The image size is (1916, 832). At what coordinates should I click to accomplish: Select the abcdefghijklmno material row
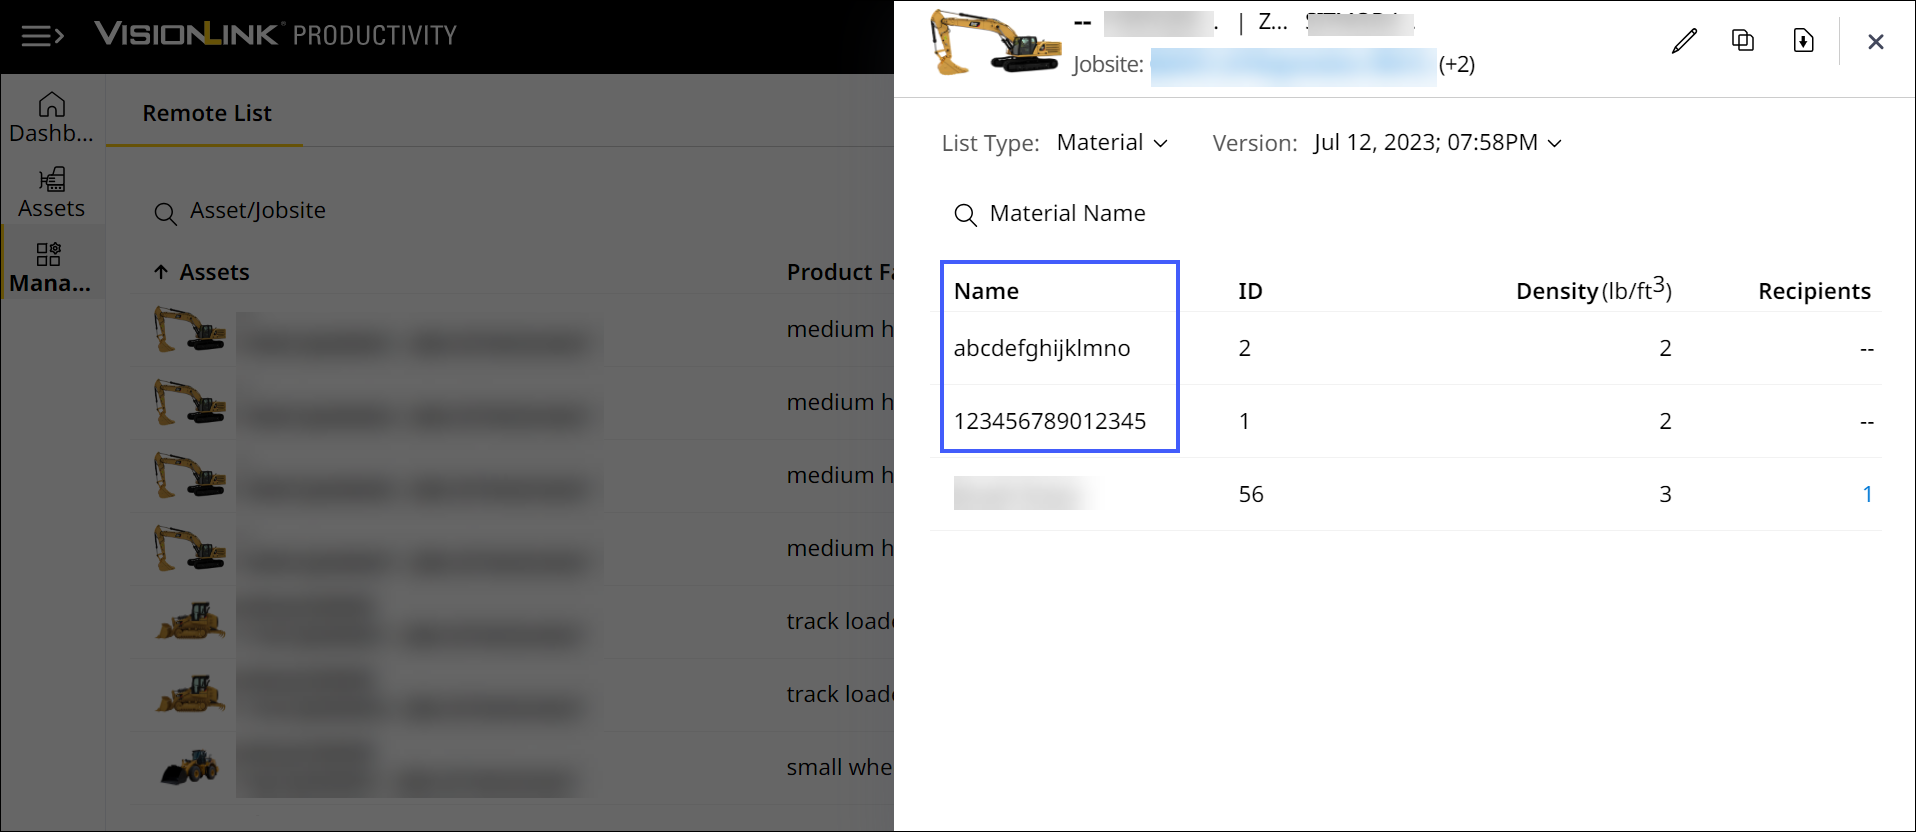tap(1041, 348)
